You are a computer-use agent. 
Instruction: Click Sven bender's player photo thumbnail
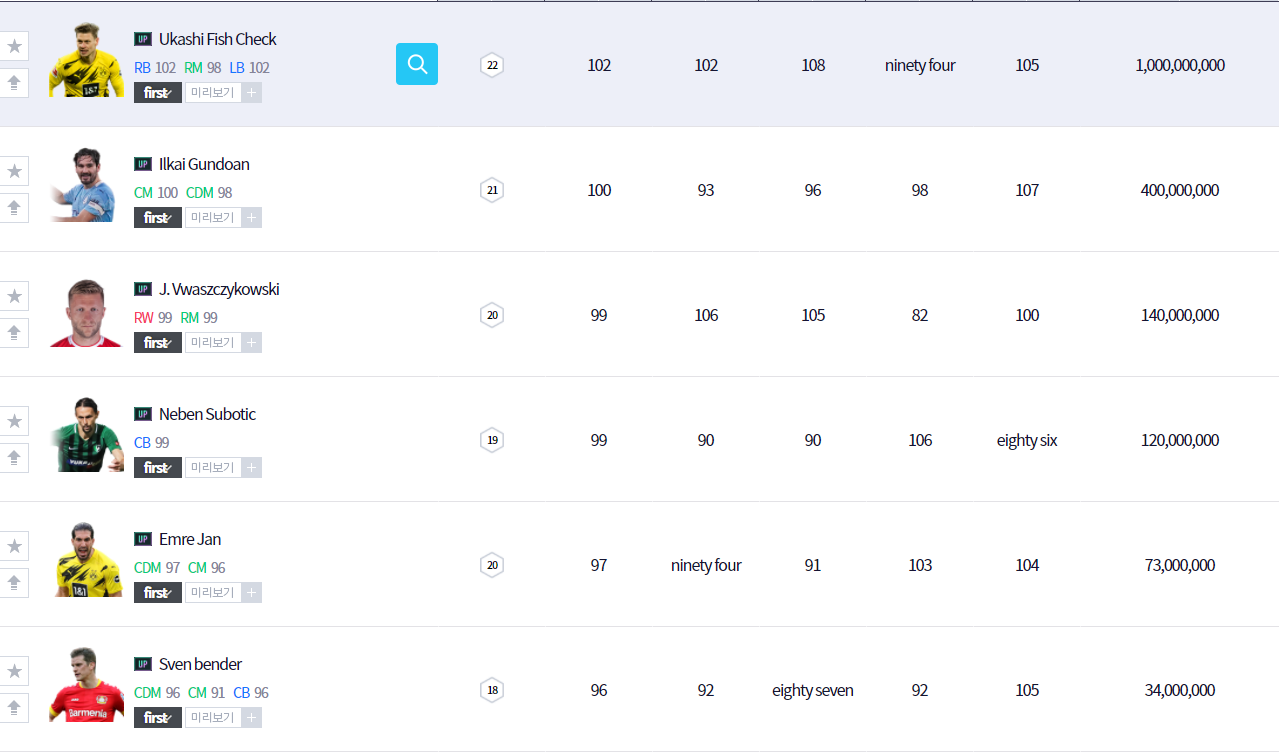point(87,685)
